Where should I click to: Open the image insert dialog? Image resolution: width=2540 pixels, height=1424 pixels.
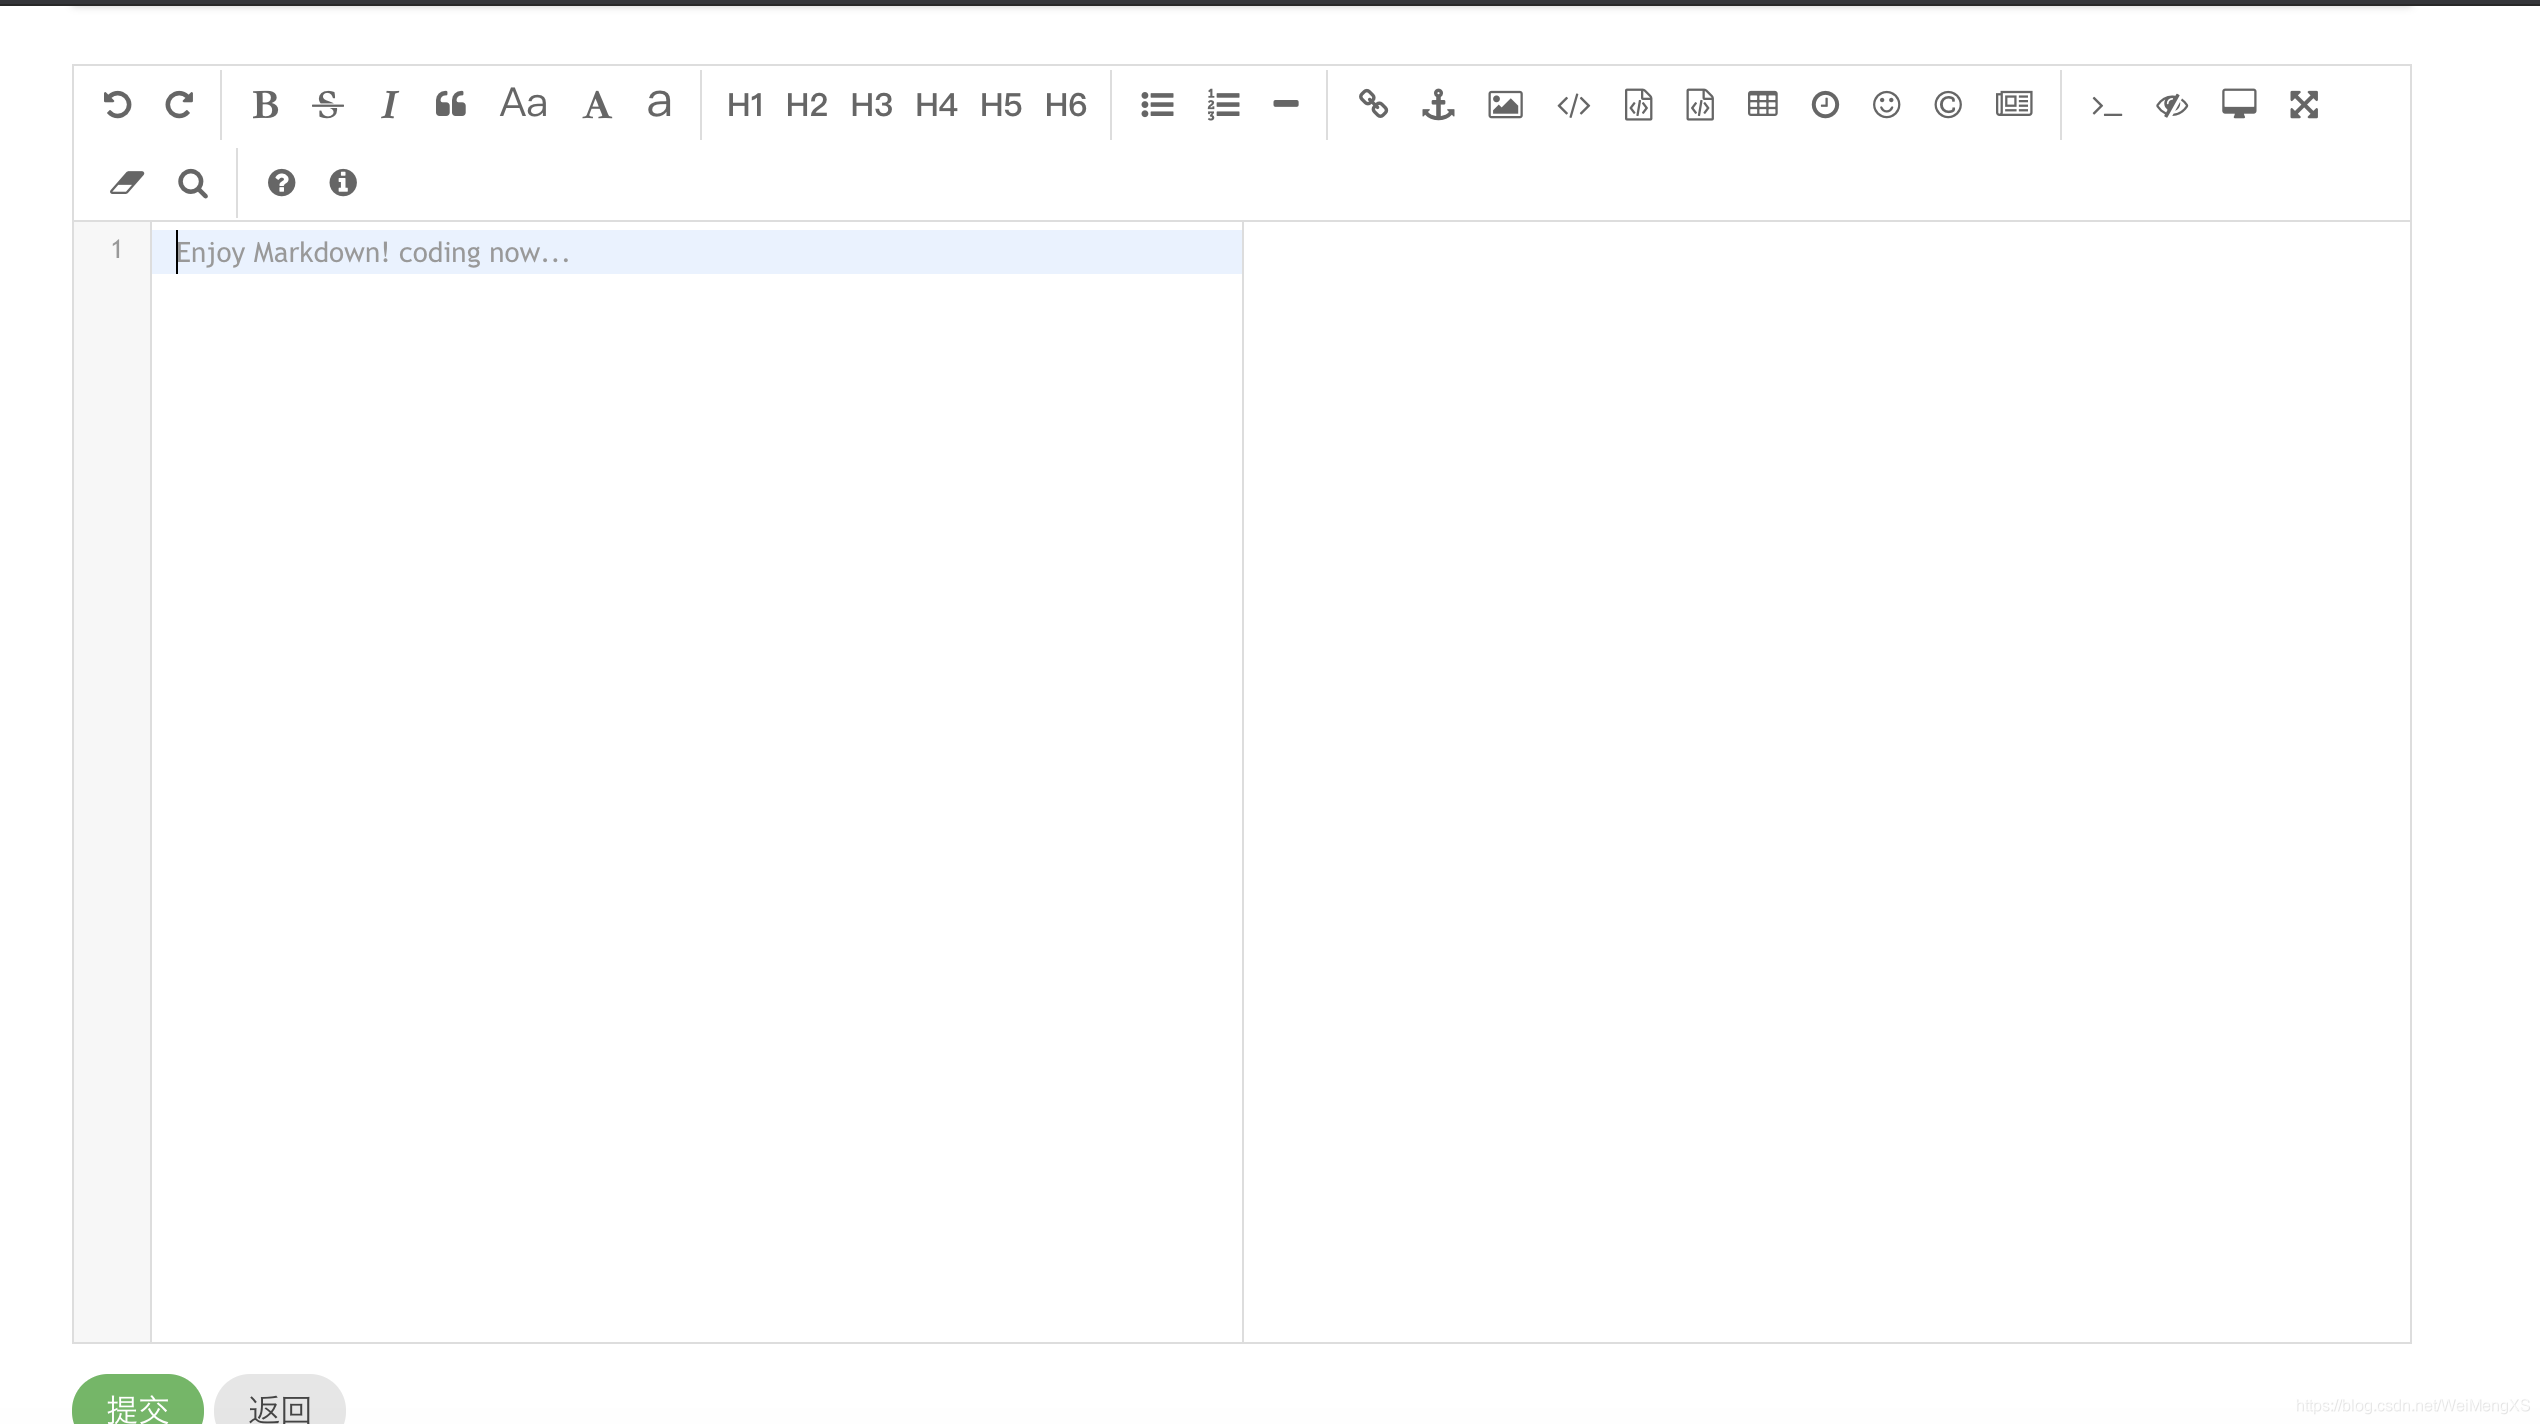click(1505, 105)
